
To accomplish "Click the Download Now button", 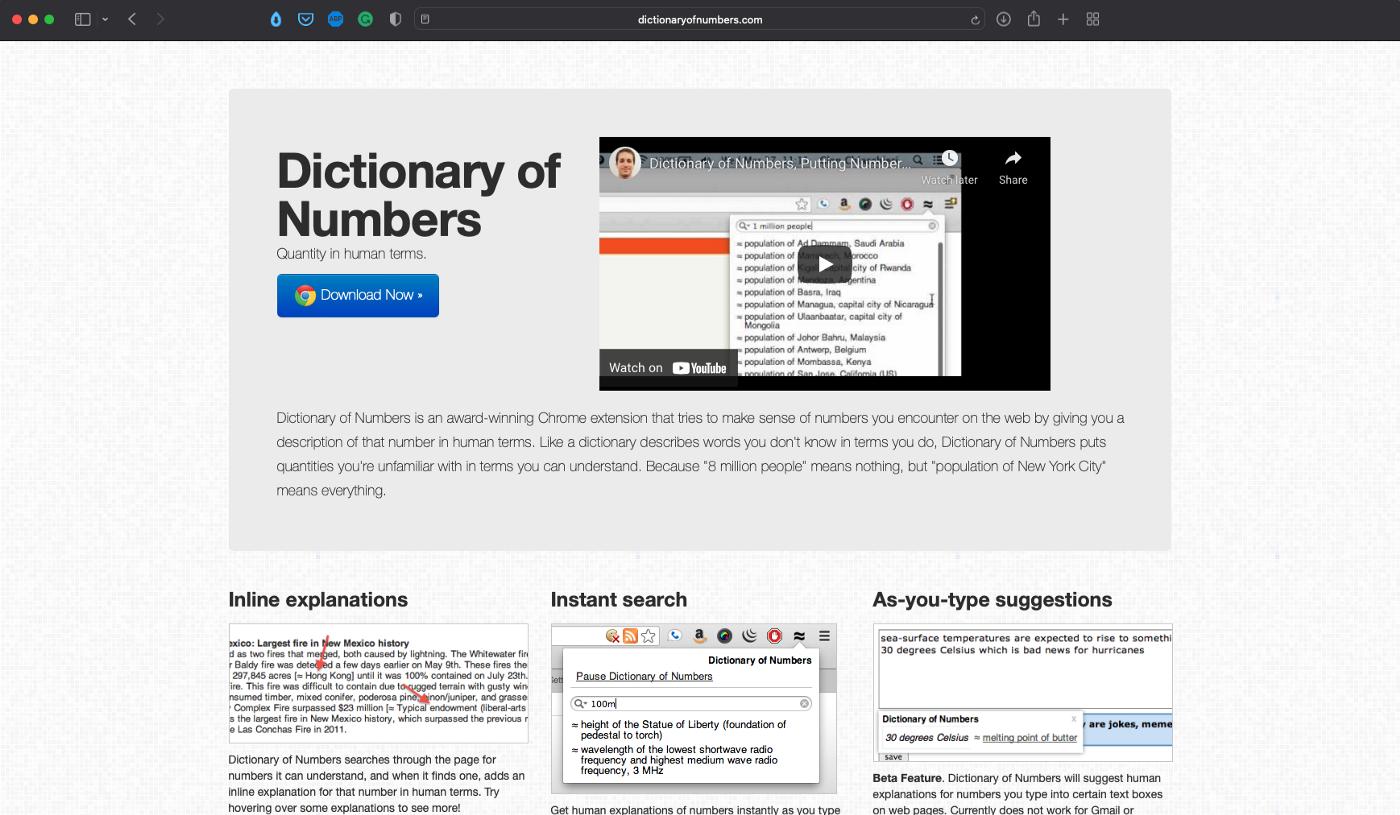I will pyautogui.click(x=358, y=295).
